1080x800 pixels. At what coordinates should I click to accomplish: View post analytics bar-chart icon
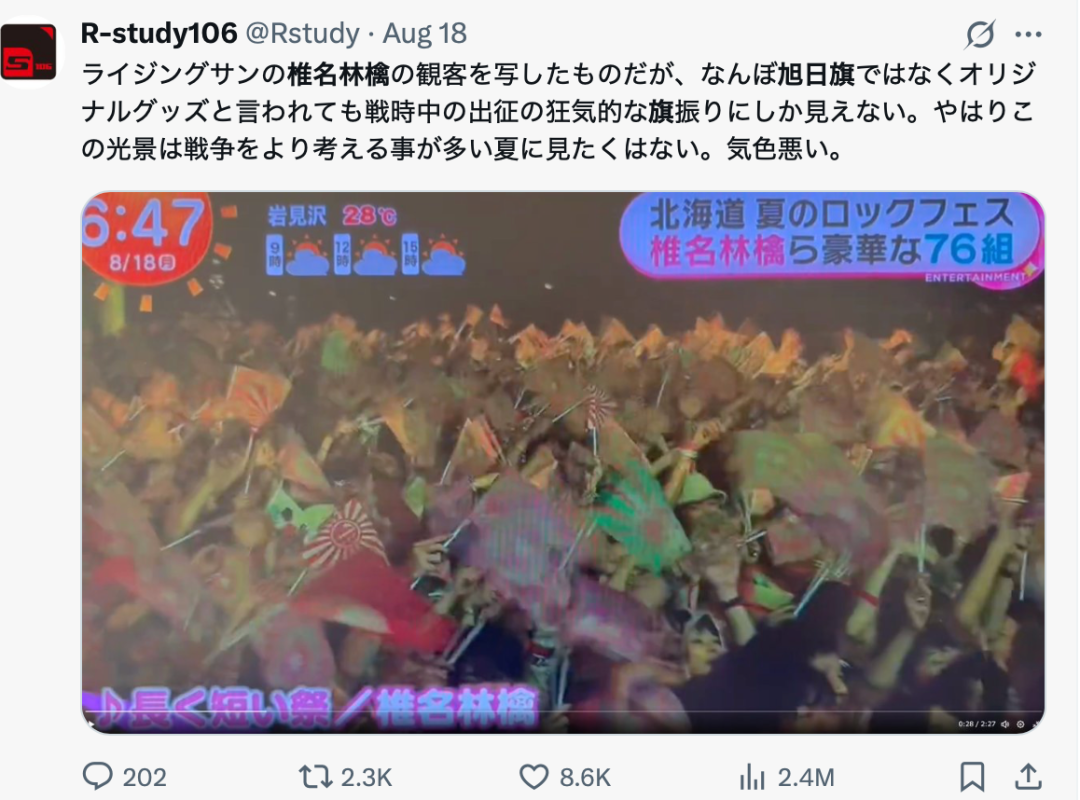pyautogui.click(x=751, y=777)
